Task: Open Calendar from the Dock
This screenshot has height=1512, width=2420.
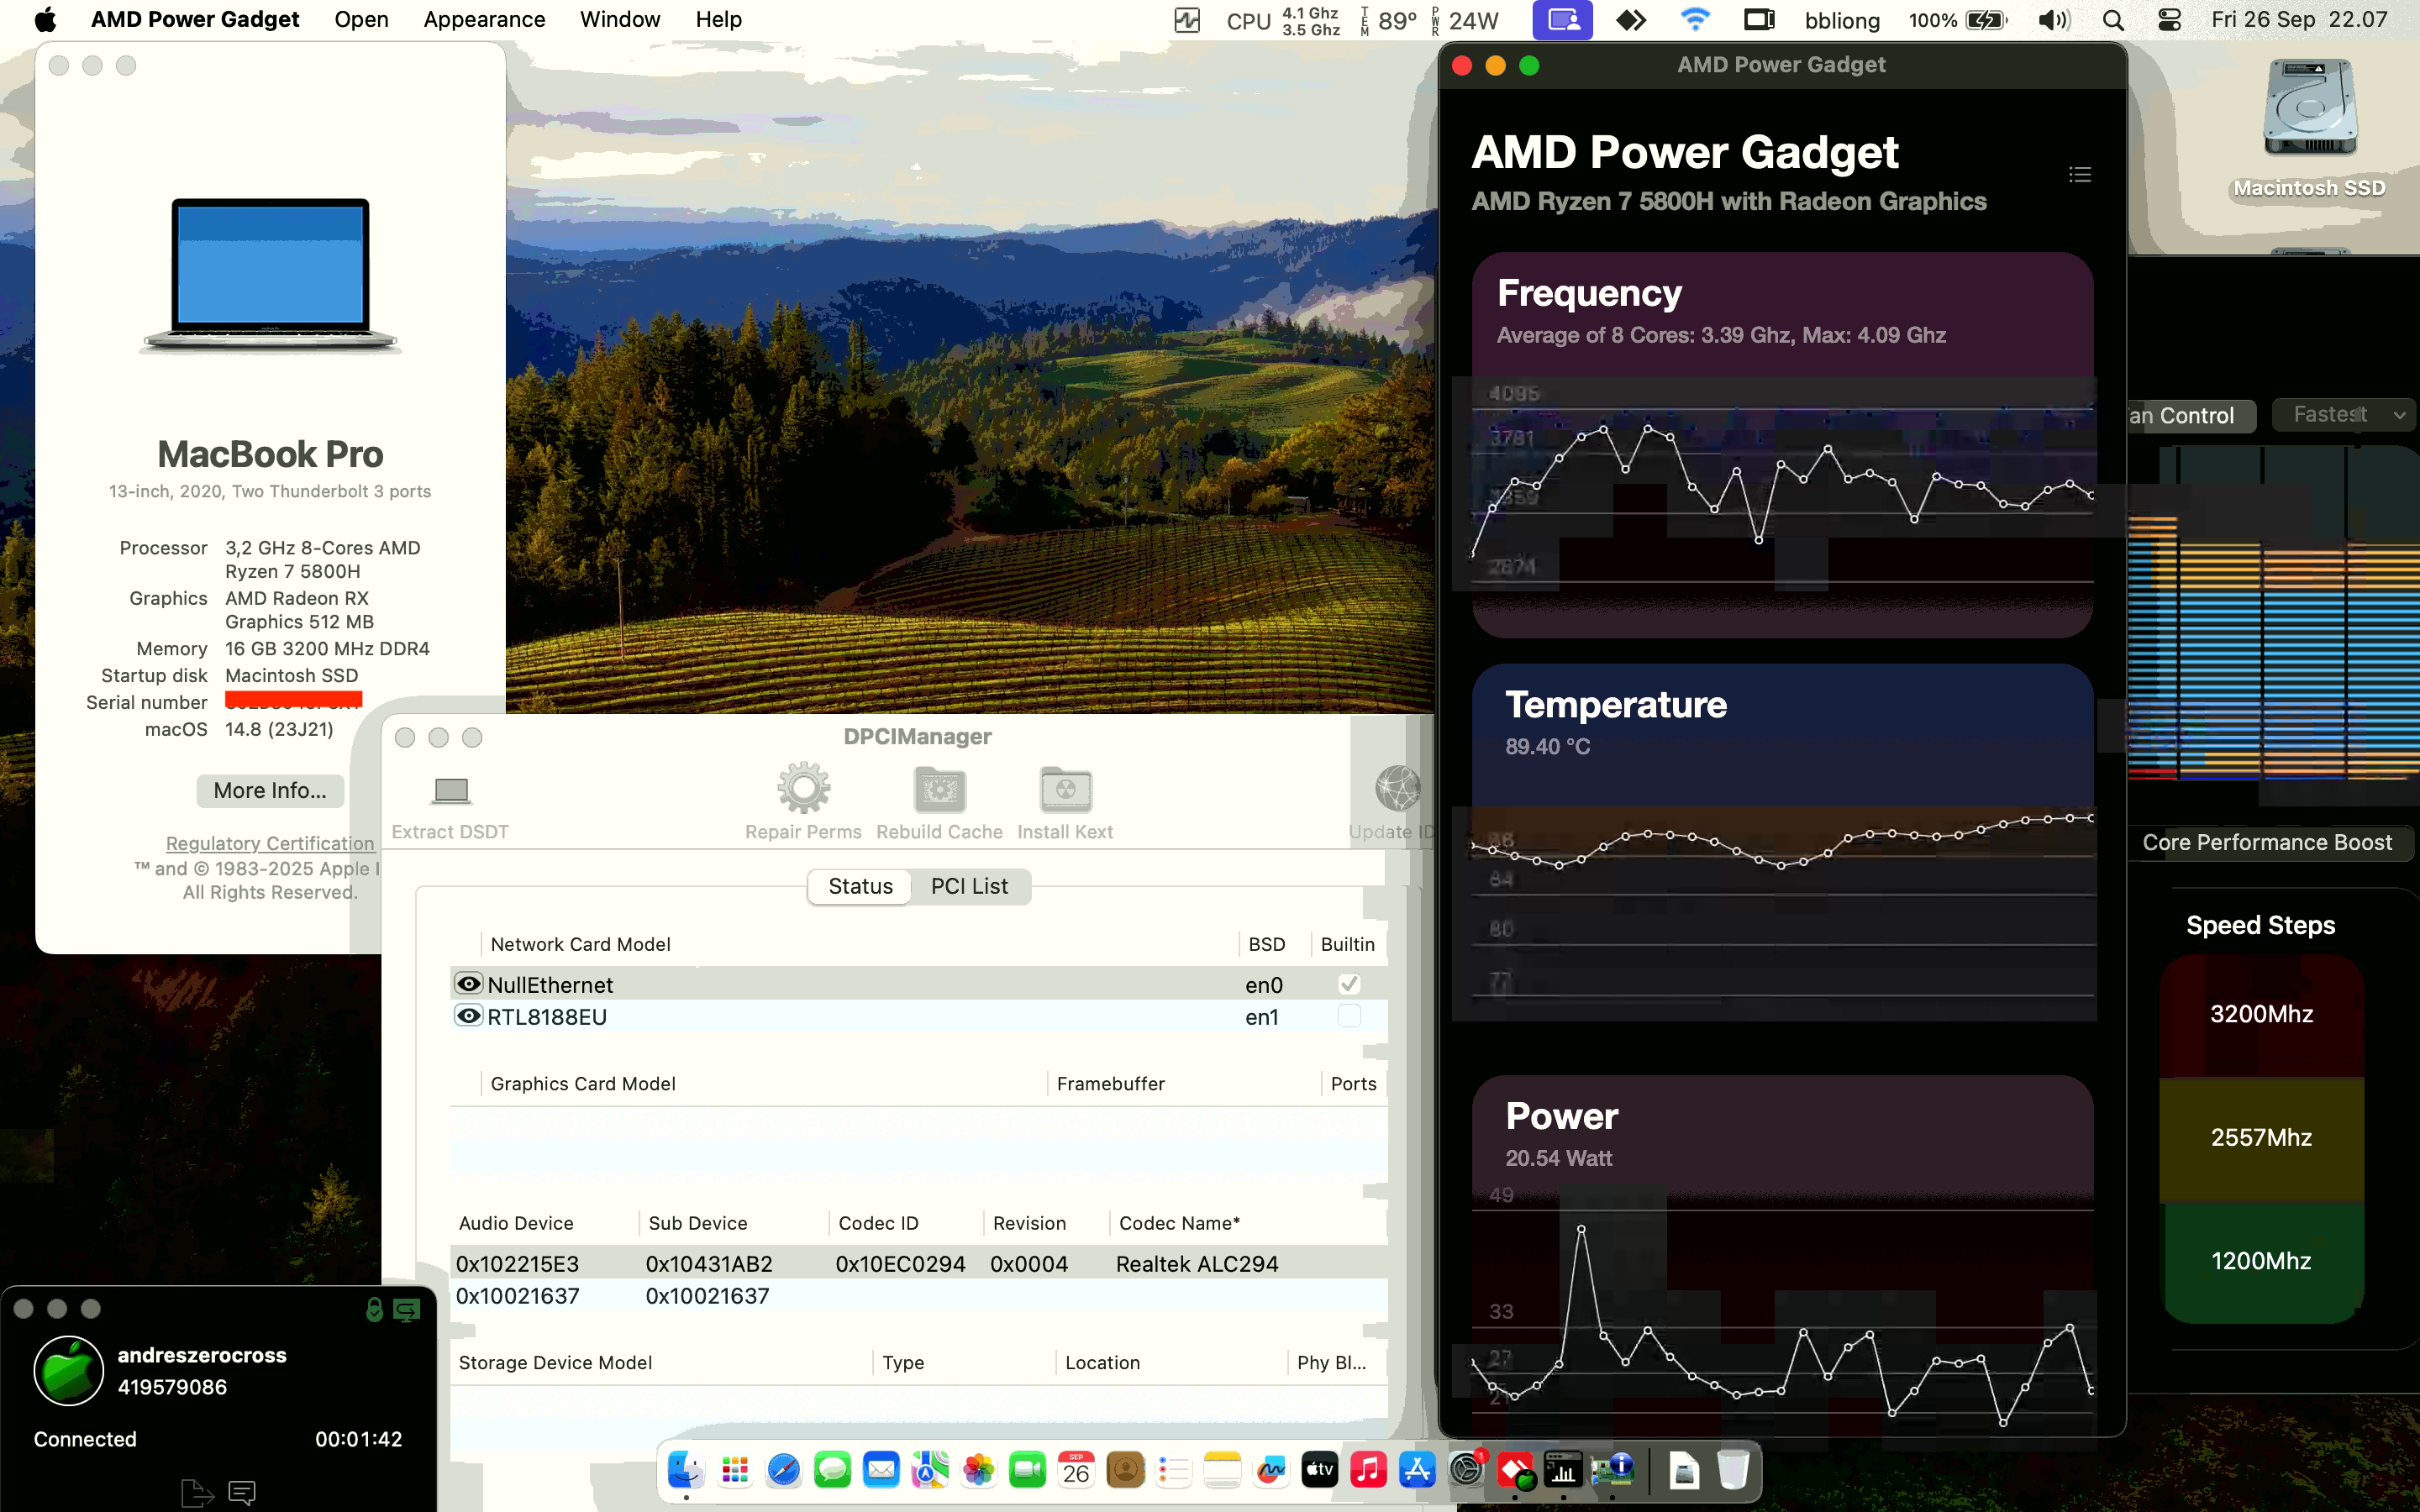Action: click(1076, 1470)
